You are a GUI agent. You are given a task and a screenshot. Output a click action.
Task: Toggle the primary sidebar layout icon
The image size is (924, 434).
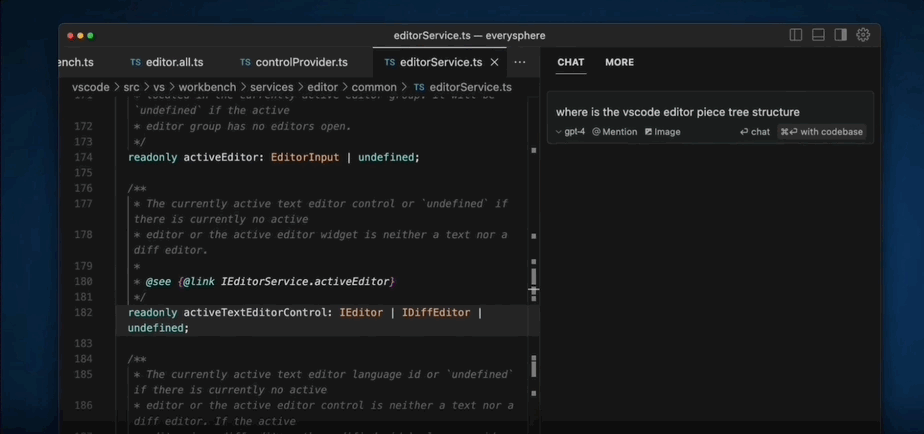point(796,35)
